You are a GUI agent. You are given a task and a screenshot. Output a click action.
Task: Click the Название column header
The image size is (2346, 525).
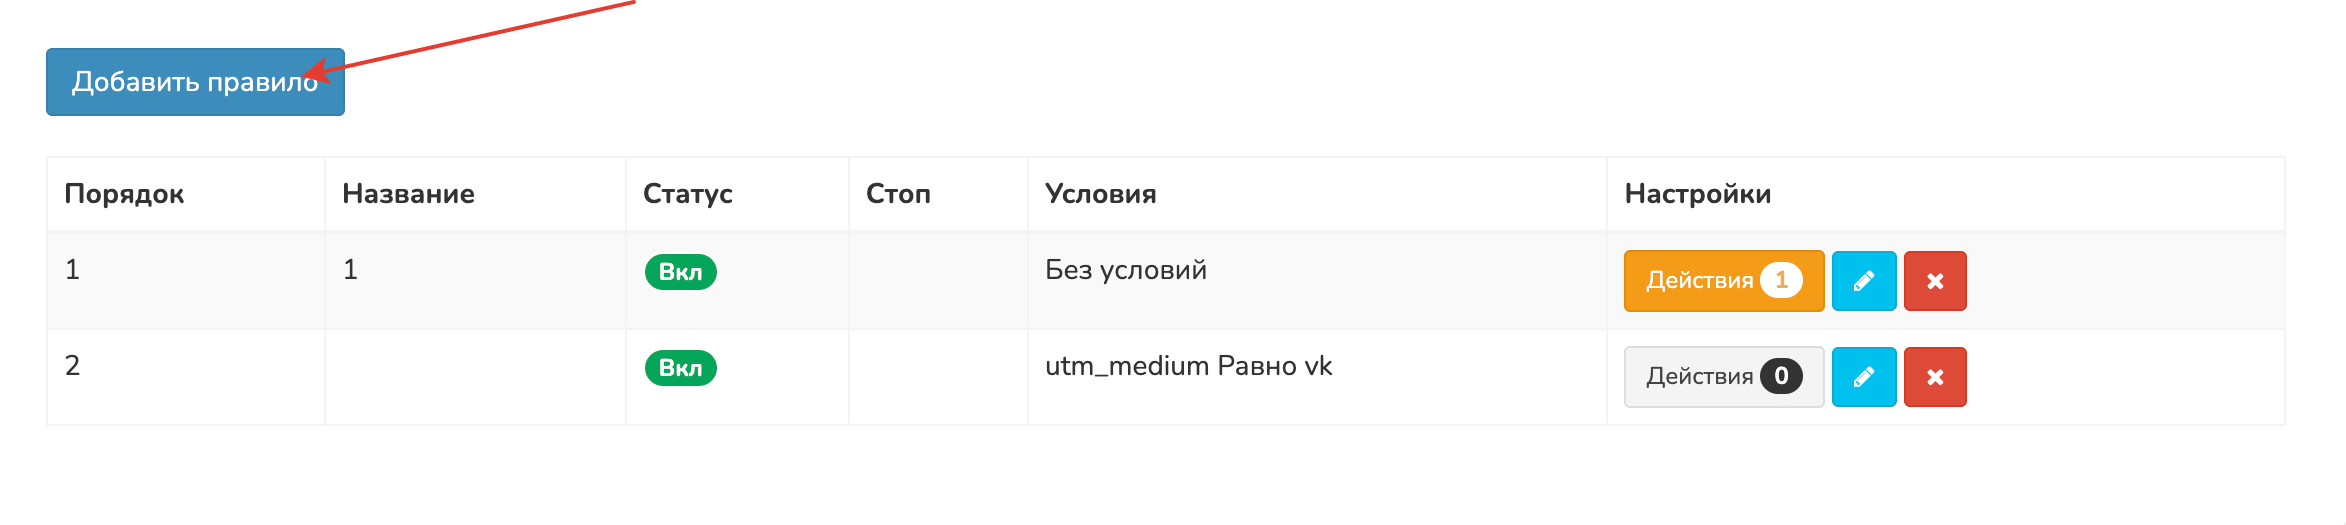click(408, 194)
